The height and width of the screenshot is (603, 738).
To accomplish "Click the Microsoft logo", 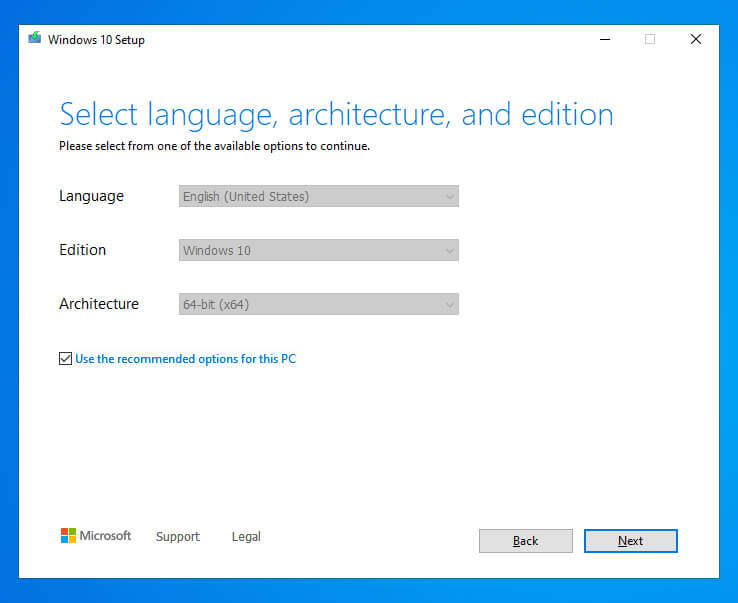I will pos(96,536).
